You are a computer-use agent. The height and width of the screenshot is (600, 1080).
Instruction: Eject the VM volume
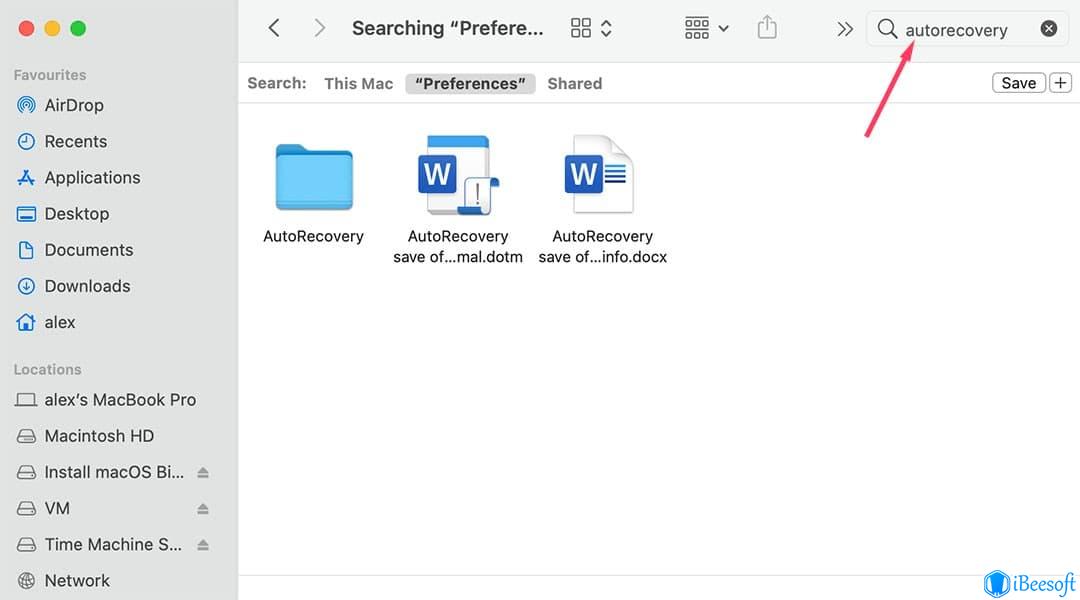pyautogui.click(x=203, y=509)
